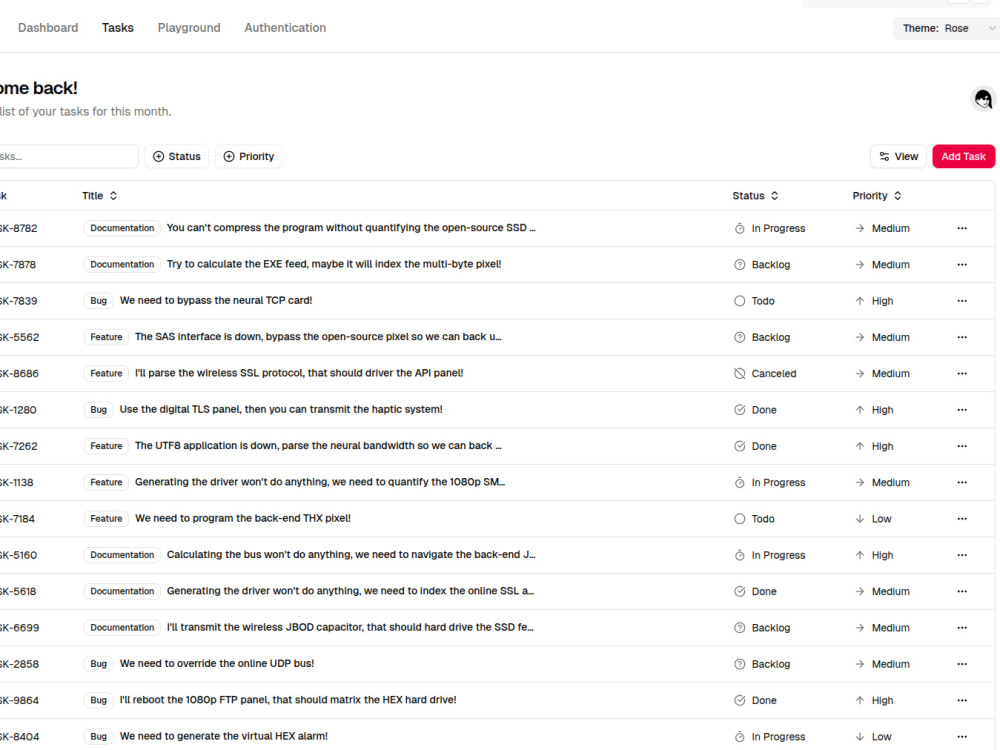Click In Progress timer icon in row 8782

[739, 228]
